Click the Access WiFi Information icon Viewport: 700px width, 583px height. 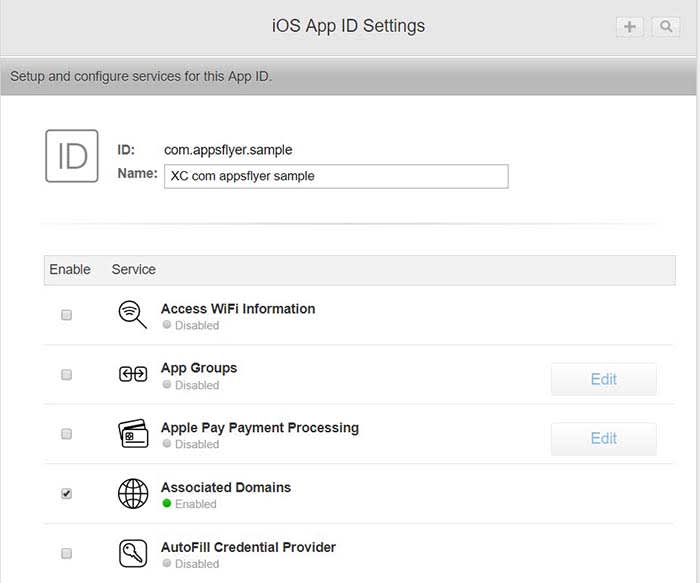133,315
